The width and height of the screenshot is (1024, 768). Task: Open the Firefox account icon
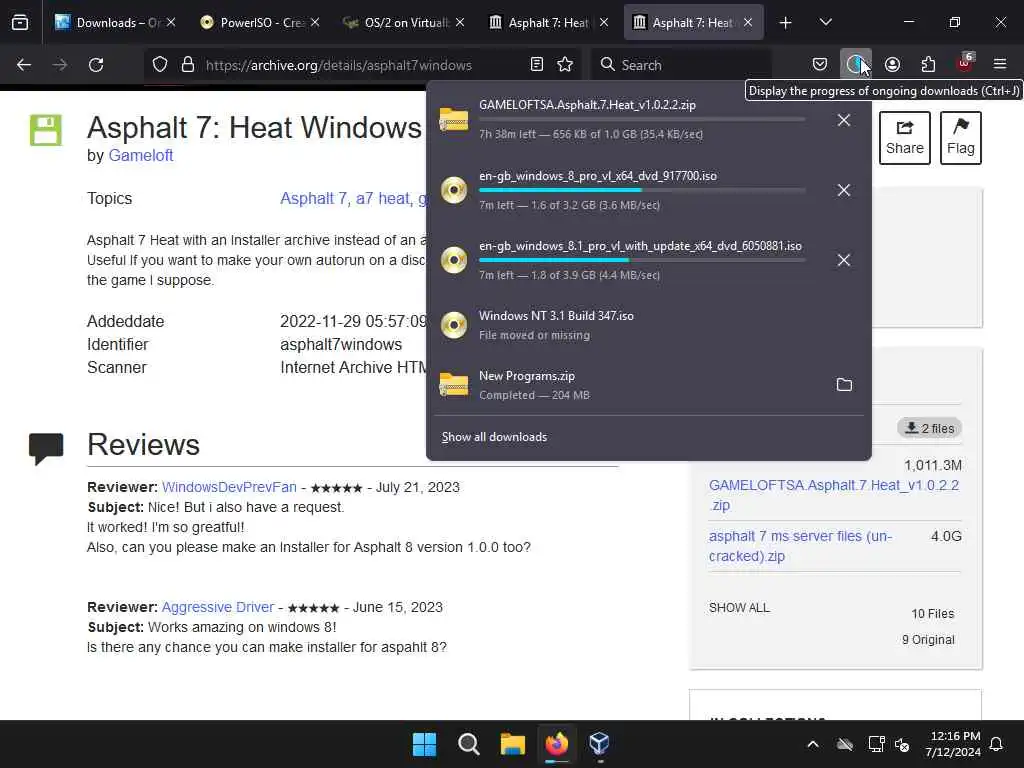pos(892,65)
